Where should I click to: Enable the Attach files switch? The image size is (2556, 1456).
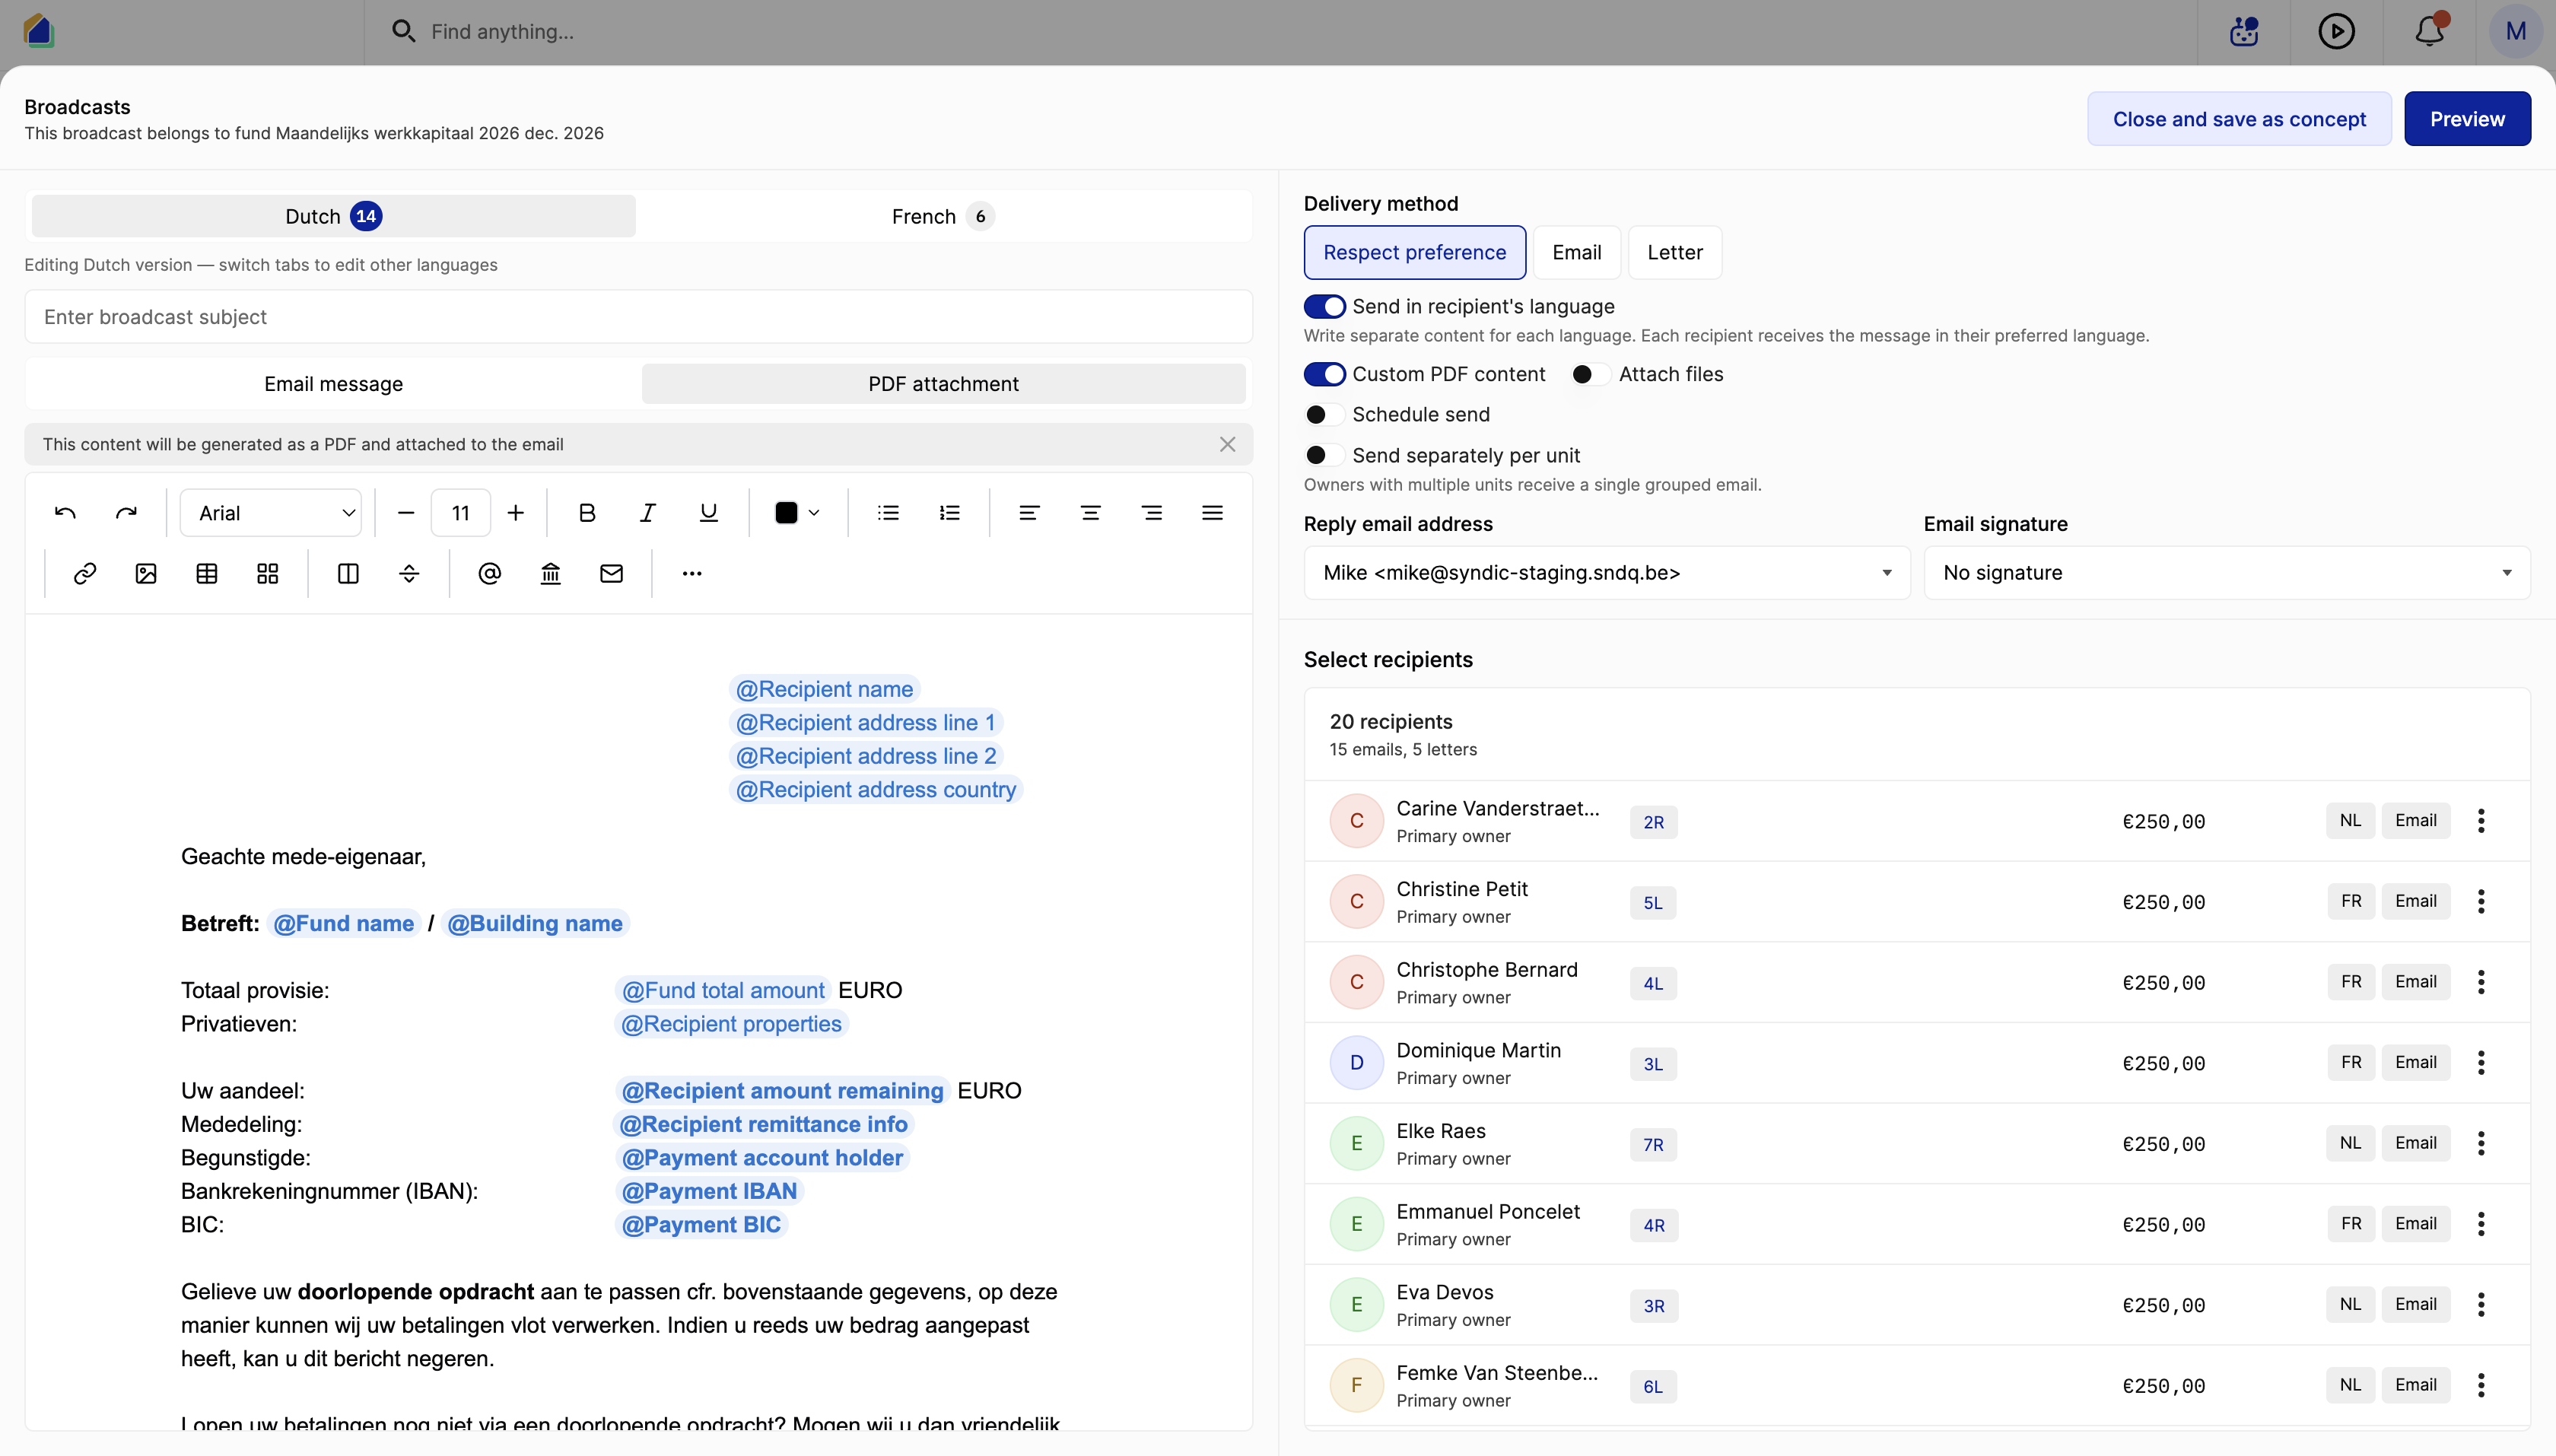click(1590, 374)
